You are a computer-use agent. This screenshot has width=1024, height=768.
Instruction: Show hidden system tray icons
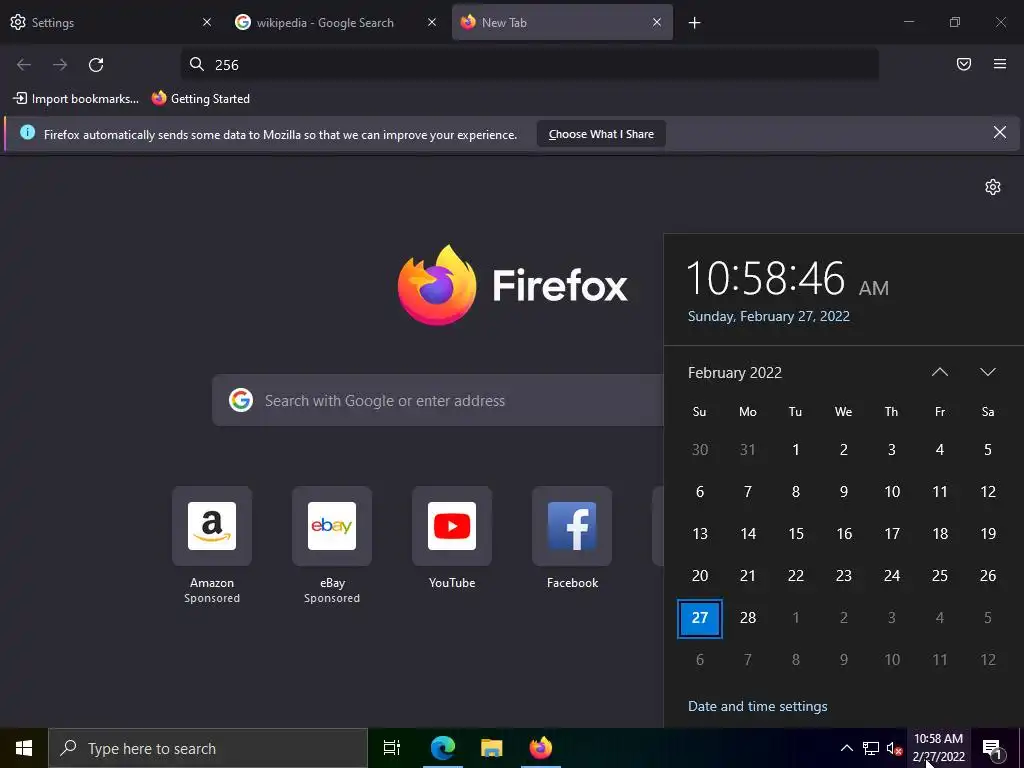tap(846, 748)
